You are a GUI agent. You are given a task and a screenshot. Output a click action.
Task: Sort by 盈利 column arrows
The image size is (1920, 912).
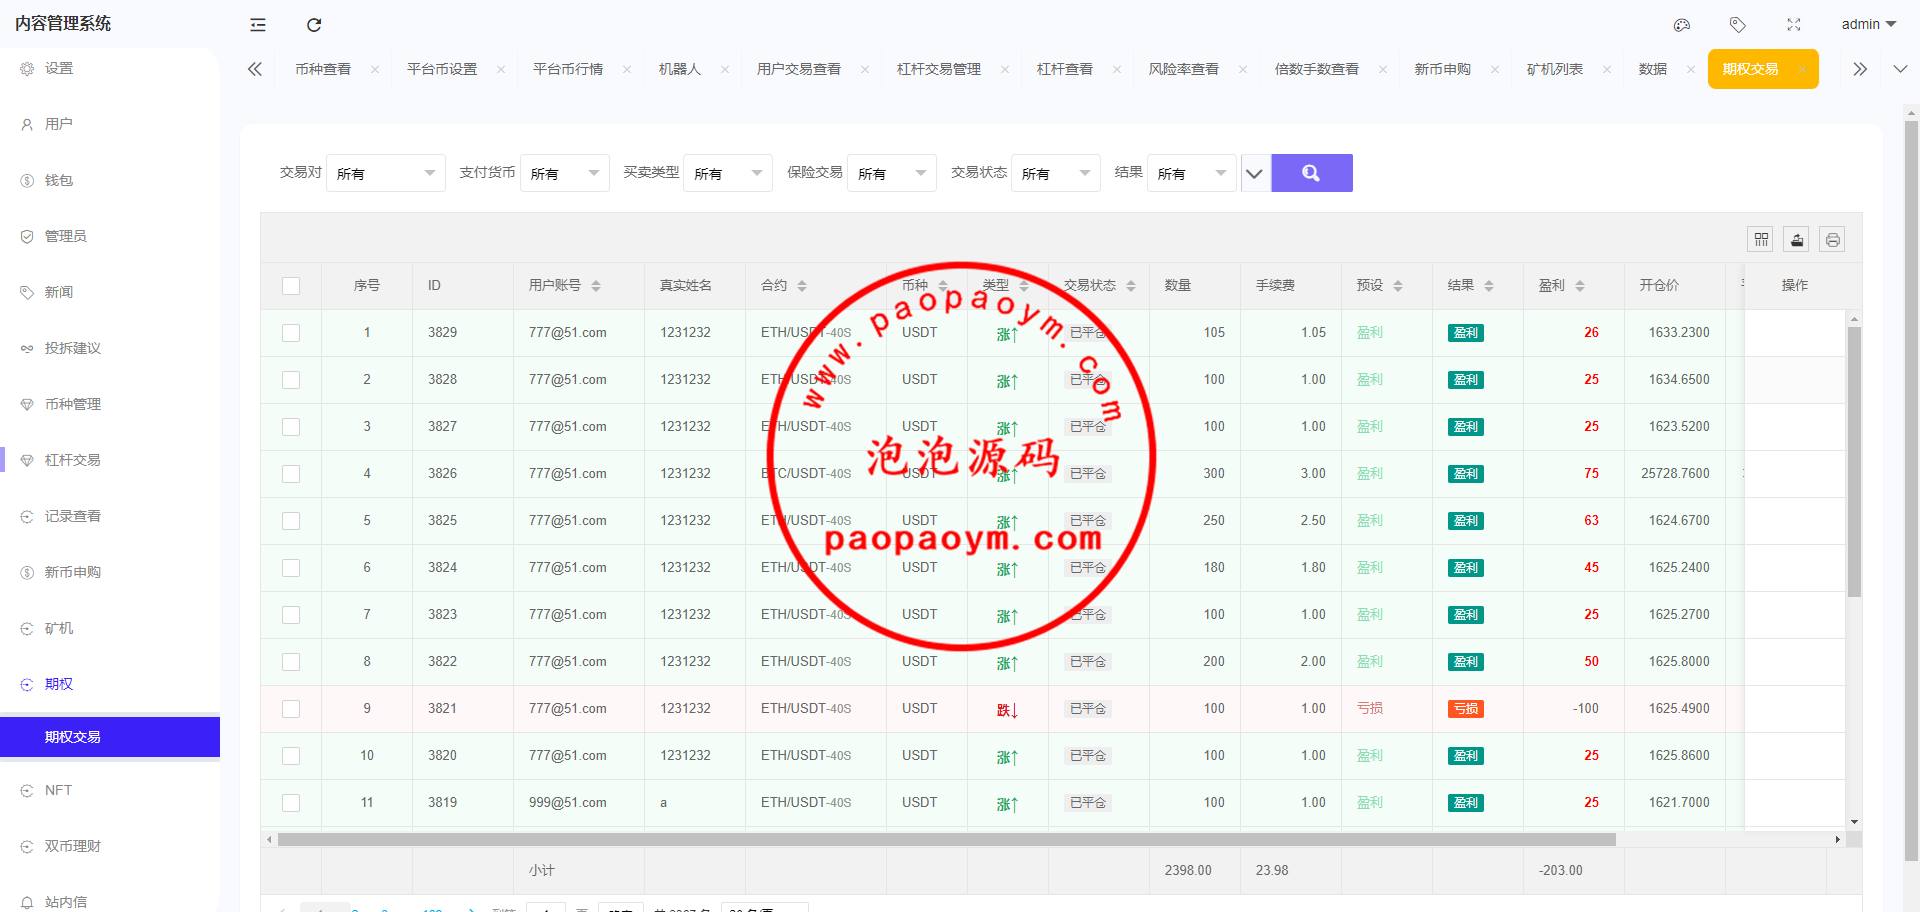(x=1580, y=286)
